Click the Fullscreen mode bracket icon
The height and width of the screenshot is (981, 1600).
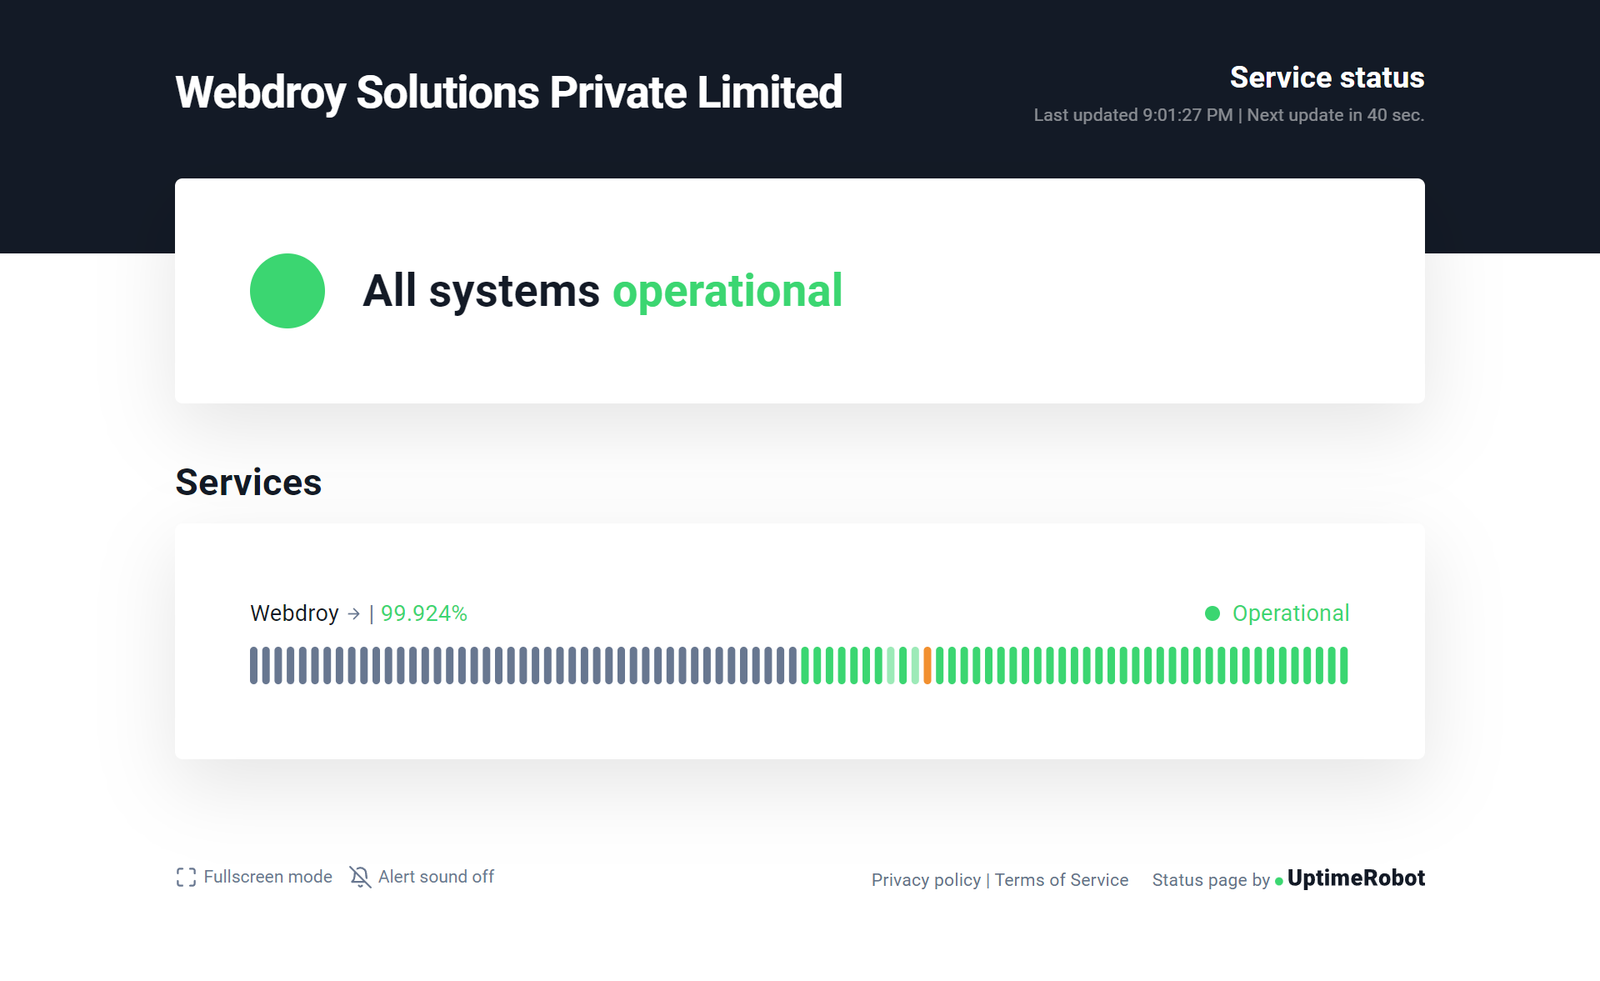click(186, 877)
